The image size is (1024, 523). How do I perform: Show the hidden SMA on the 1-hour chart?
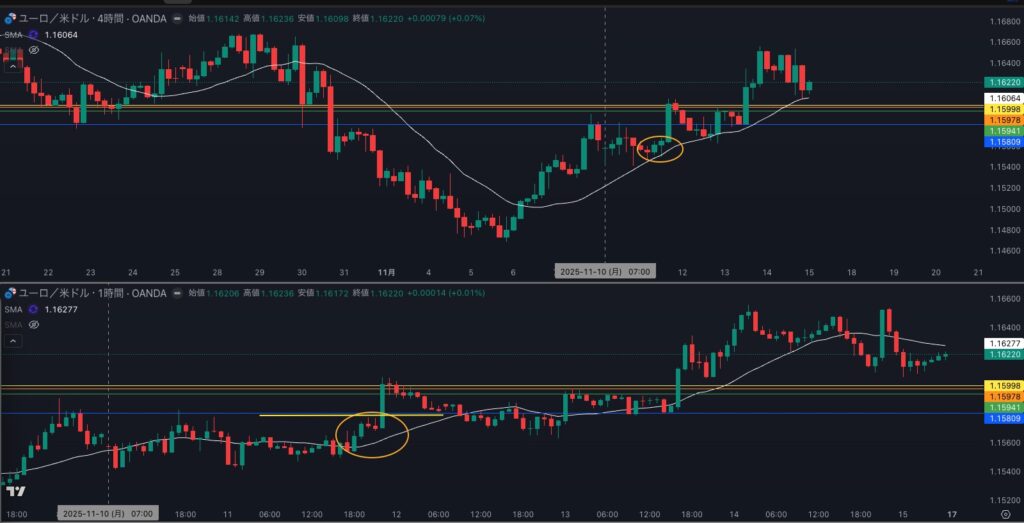point(33,324)
